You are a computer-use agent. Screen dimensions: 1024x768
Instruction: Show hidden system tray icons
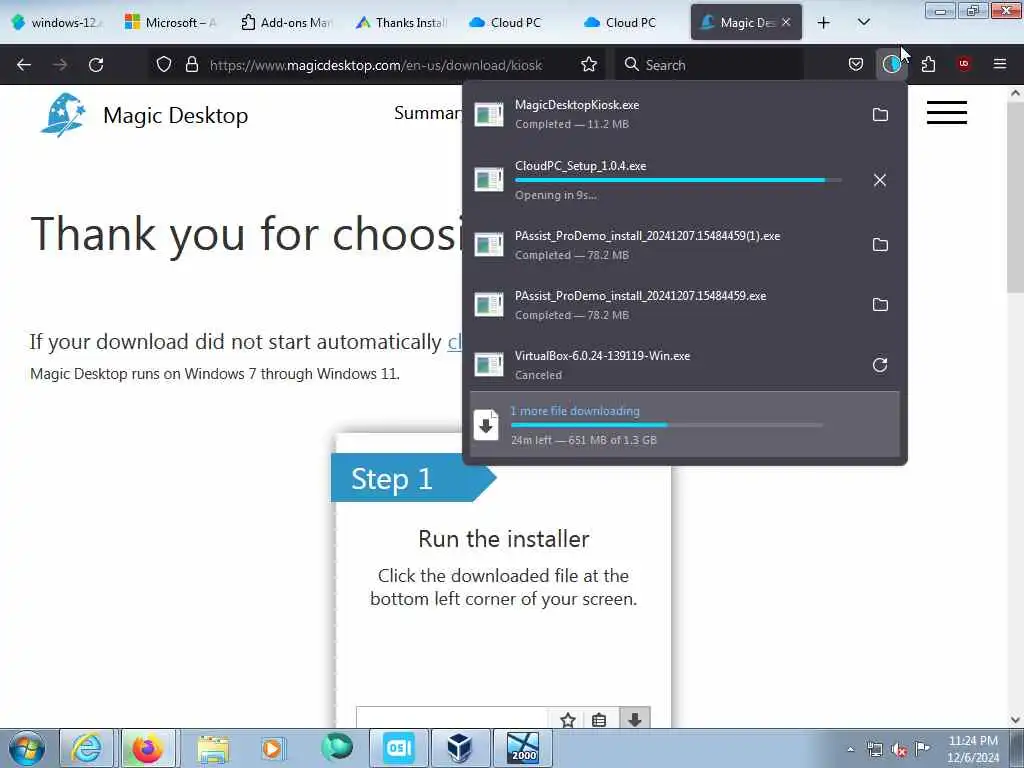pos(850,749)
